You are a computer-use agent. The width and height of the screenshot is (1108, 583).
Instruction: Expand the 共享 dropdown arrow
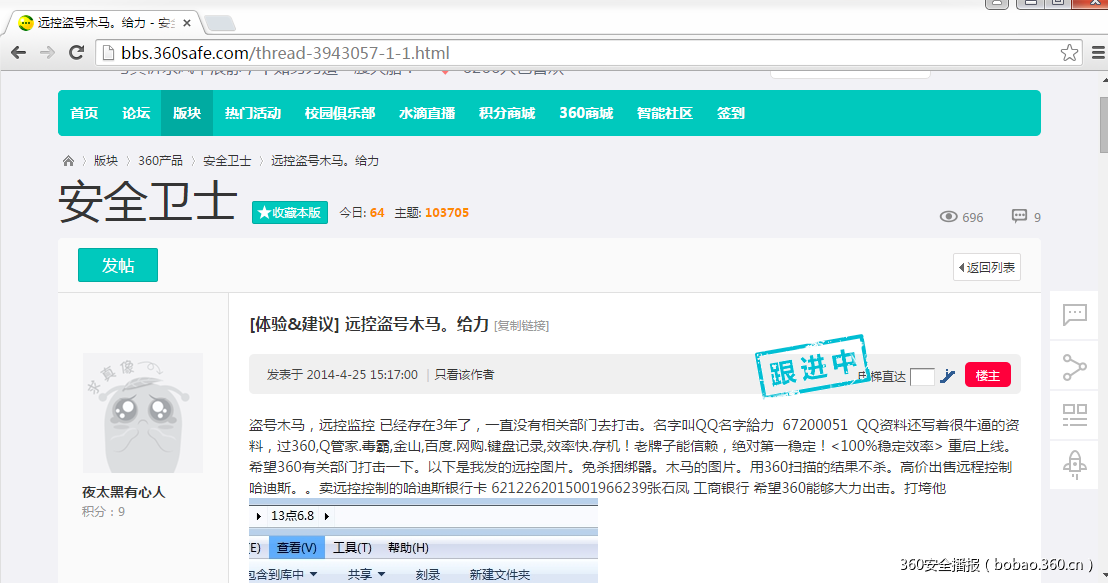[381, 574]
